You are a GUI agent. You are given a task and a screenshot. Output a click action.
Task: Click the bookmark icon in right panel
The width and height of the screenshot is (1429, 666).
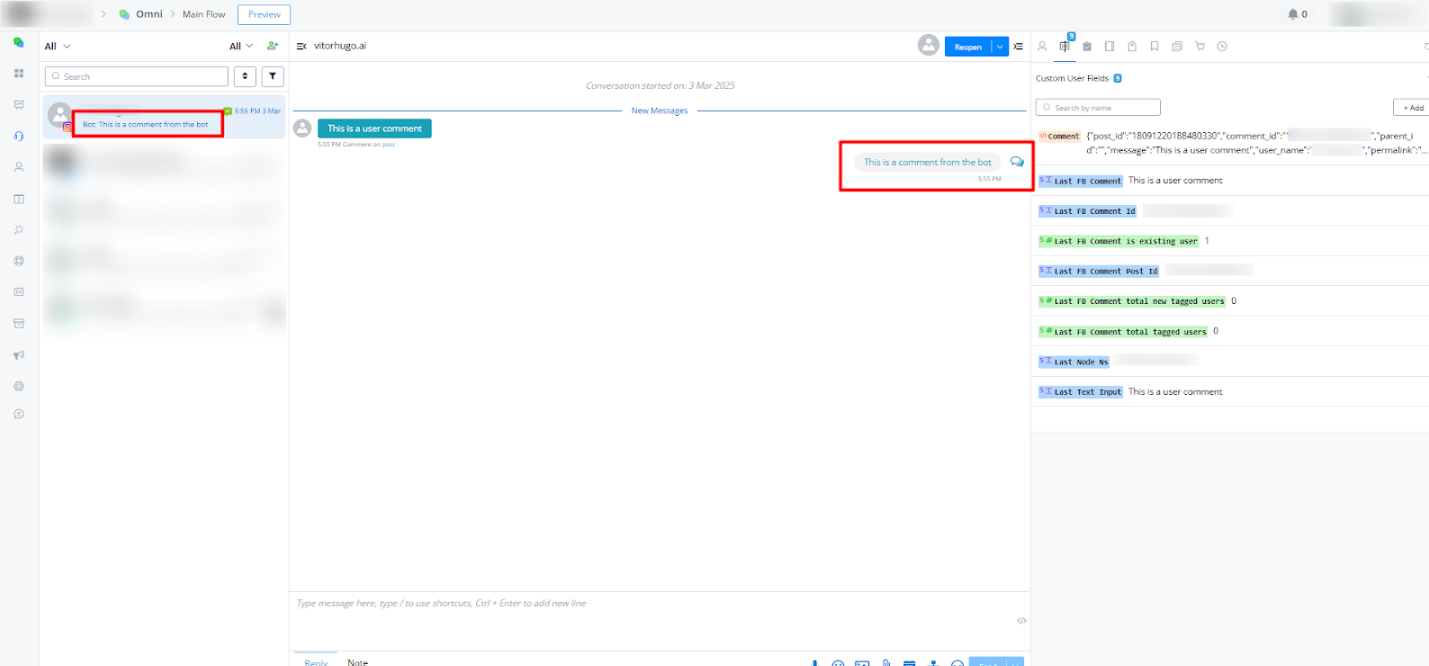click(x=1154, y=46)
